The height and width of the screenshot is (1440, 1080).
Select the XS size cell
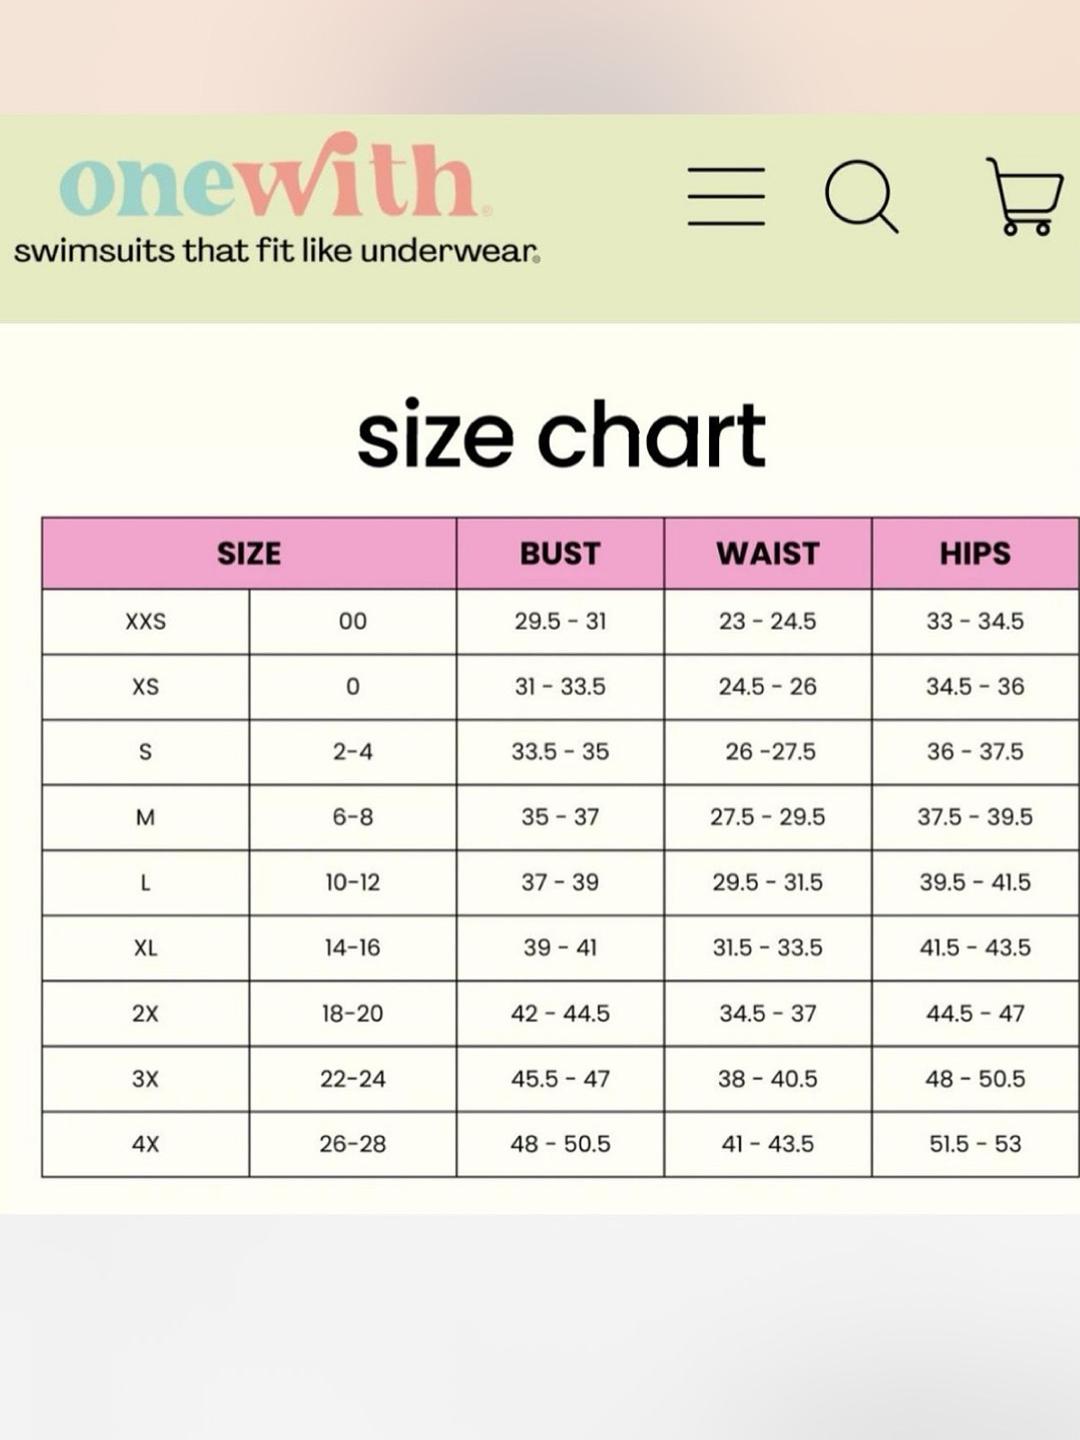click(146, 687)
